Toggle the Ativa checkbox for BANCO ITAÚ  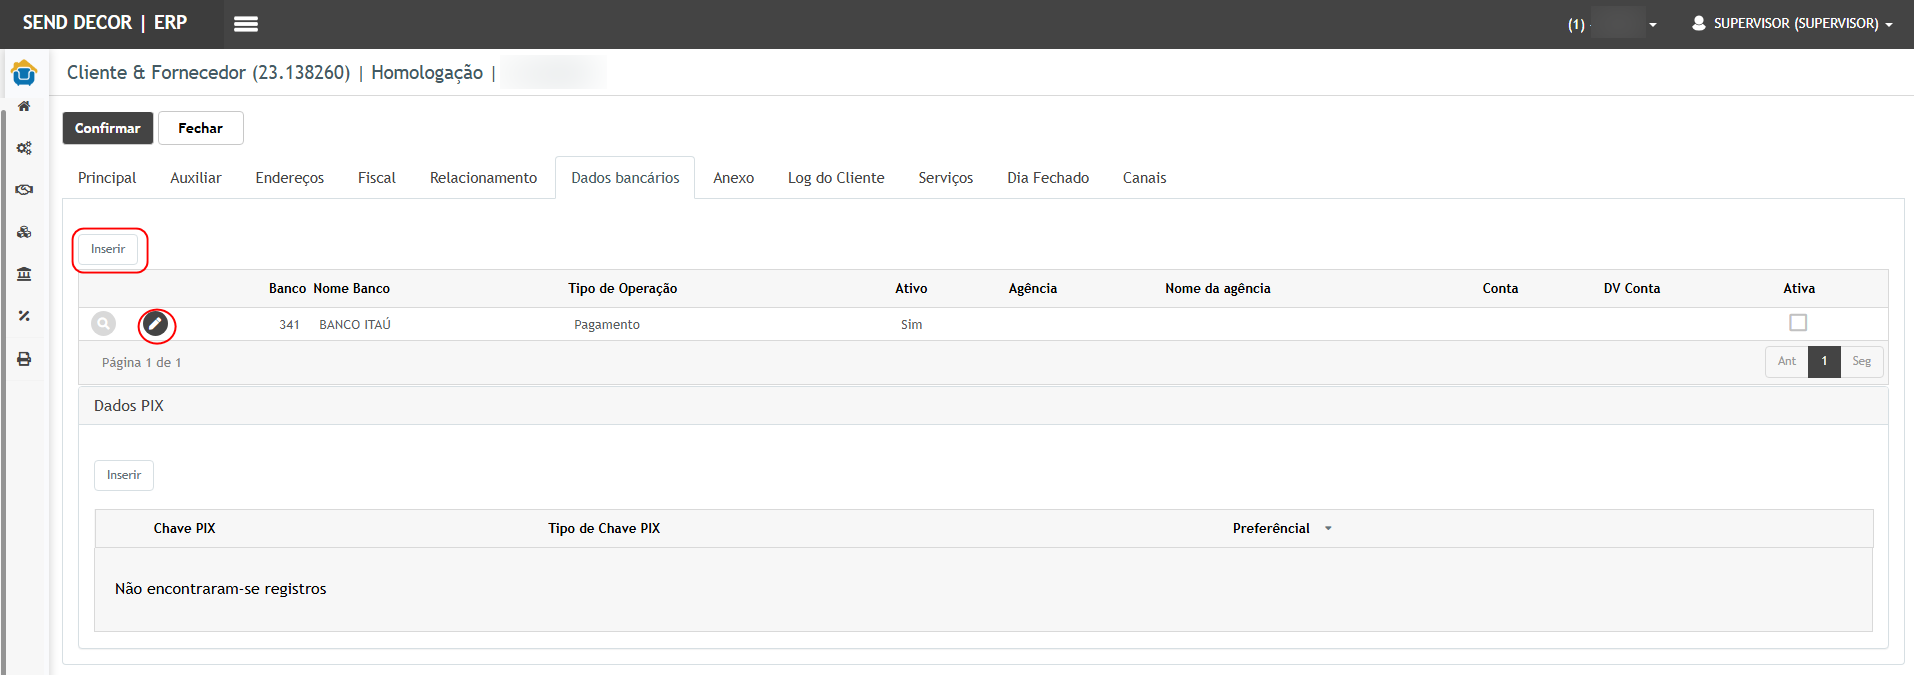click(1798, 323)
